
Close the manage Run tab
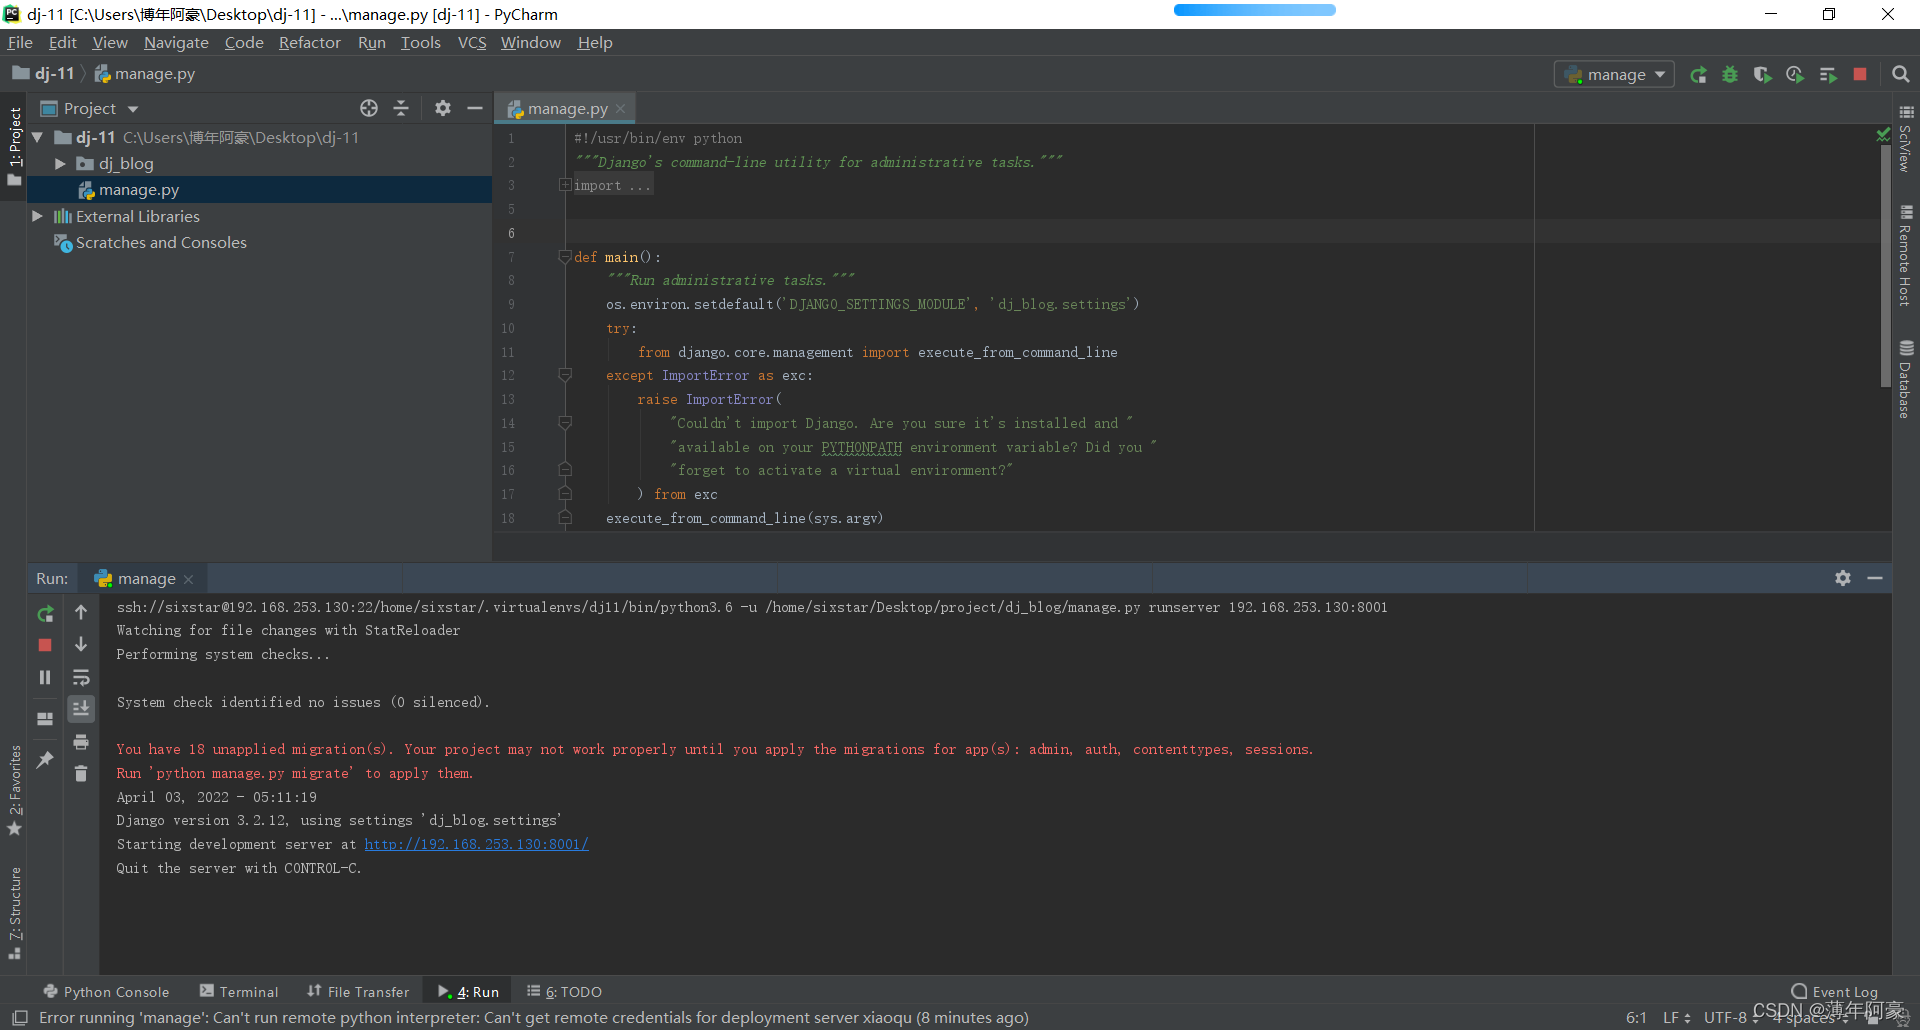click(188, 579)
